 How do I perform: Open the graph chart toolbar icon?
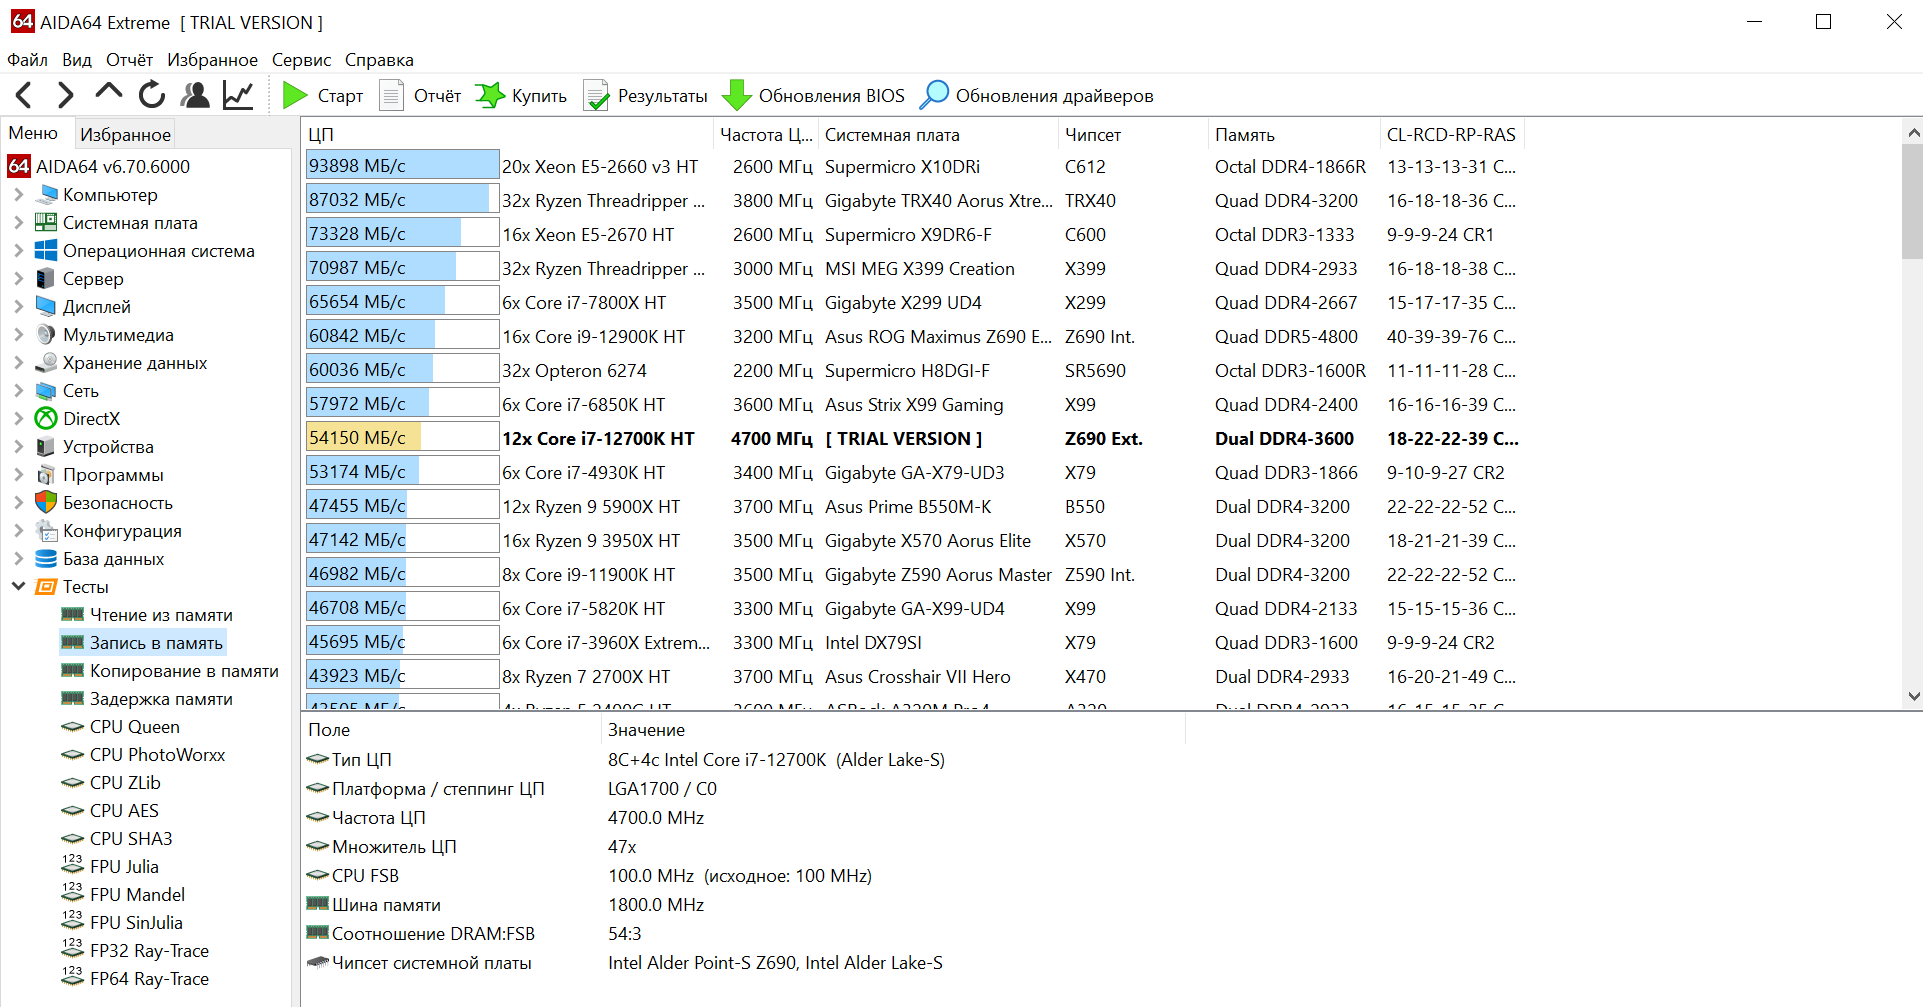[x=238, y=95]
